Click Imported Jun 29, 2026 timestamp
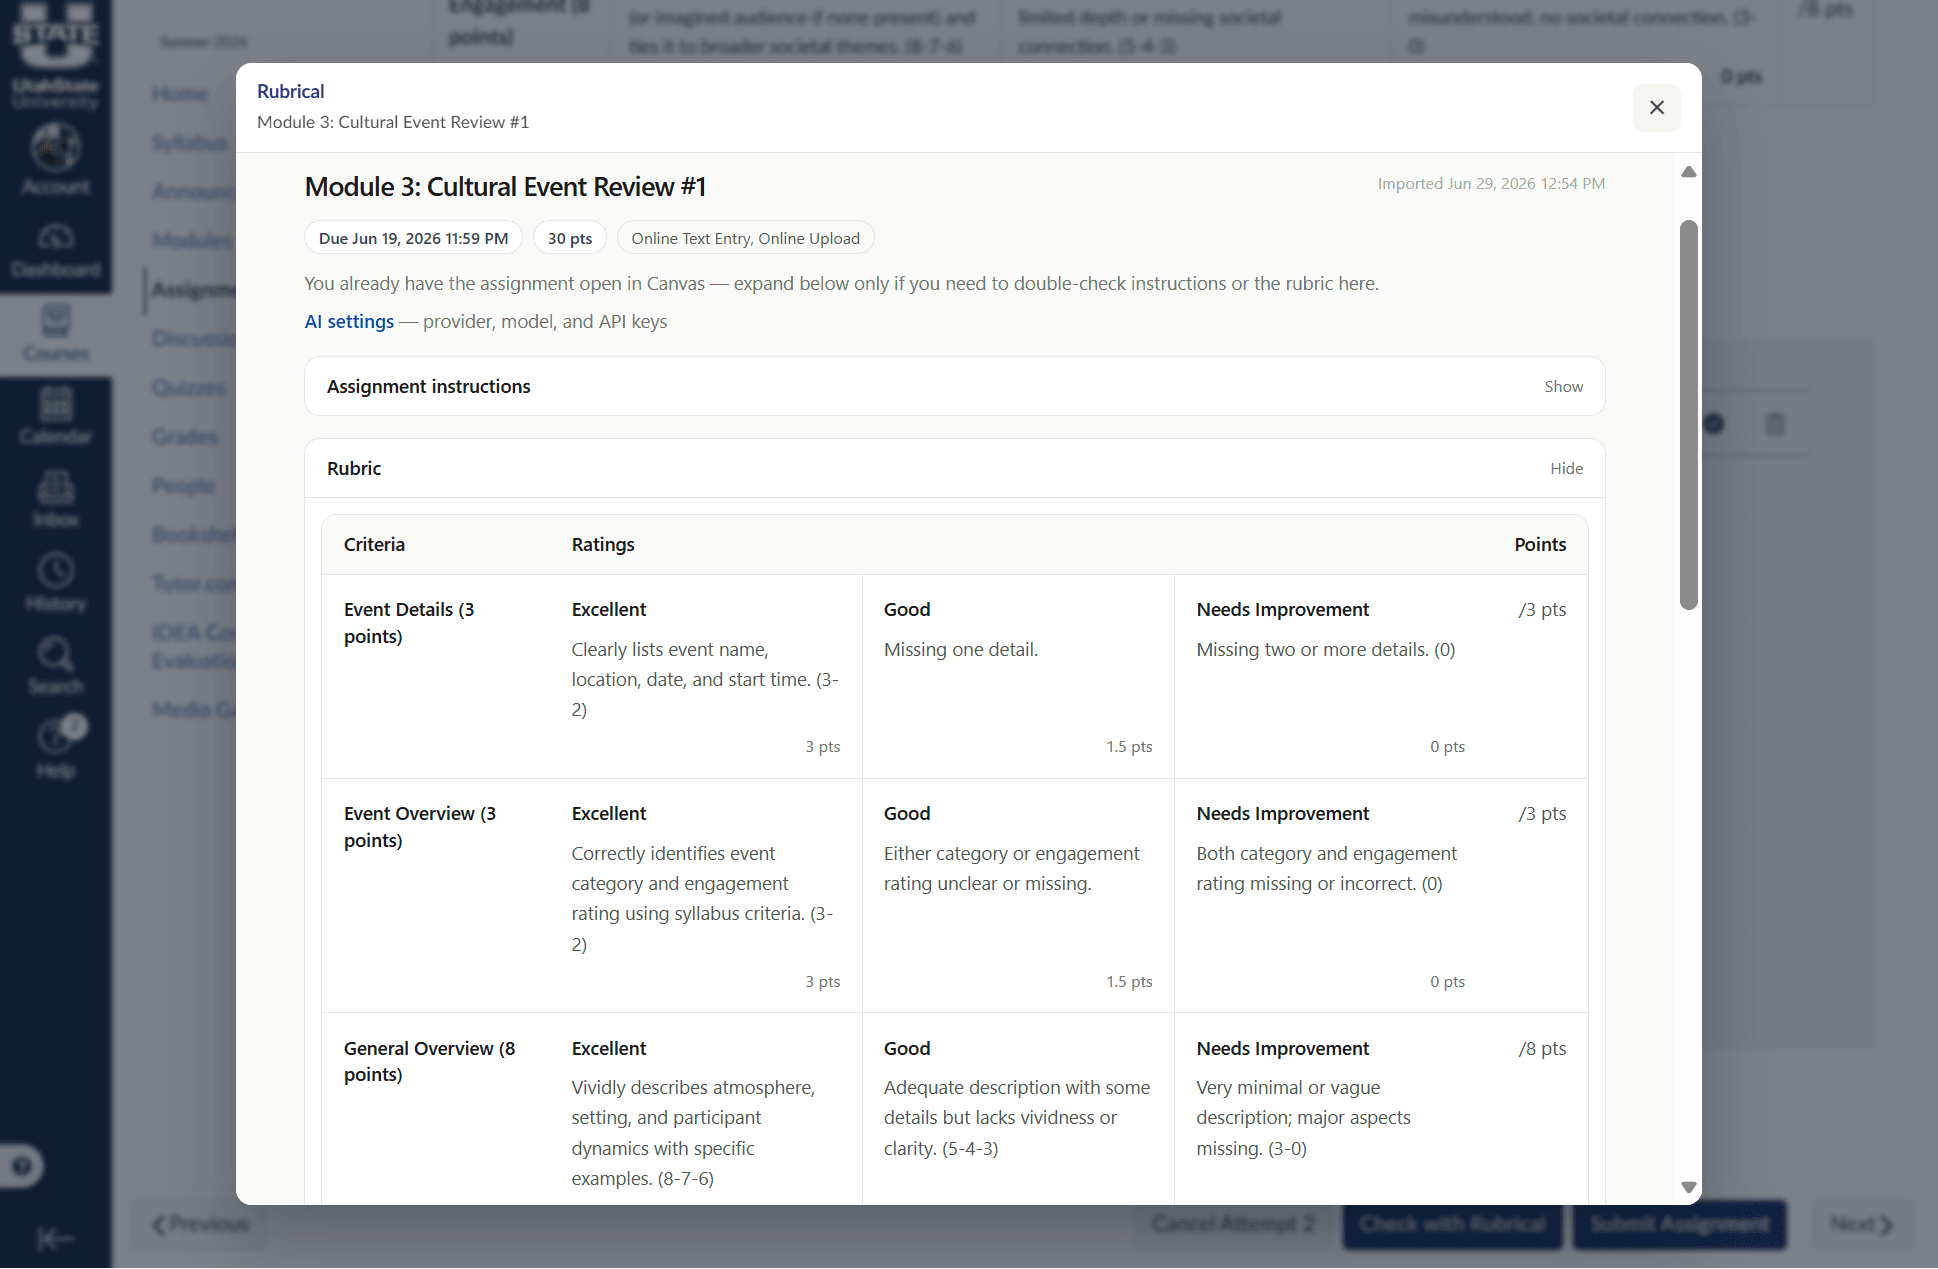The width and height of the screenshot is (1938, 1269). click(1491, 184)
